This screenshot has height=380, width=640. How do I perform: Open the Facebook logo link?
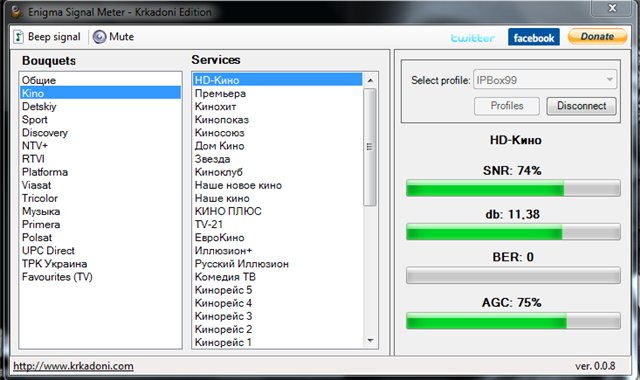pos(533,38)
